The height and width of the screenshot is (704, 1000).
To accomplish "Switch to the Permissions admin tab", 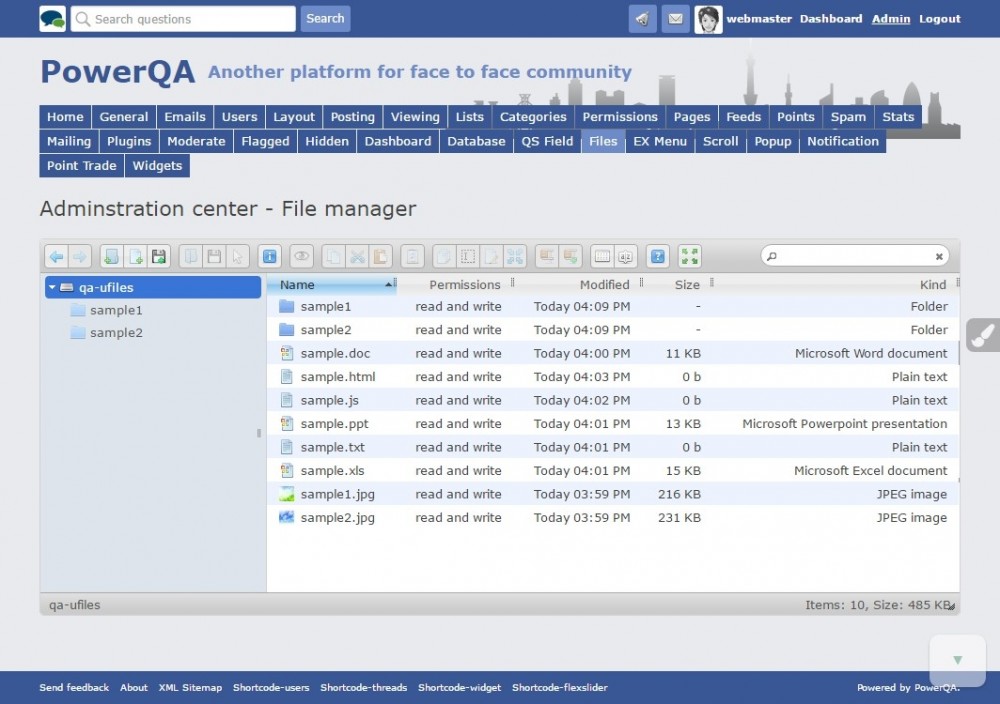I will [x=620, y=117].
